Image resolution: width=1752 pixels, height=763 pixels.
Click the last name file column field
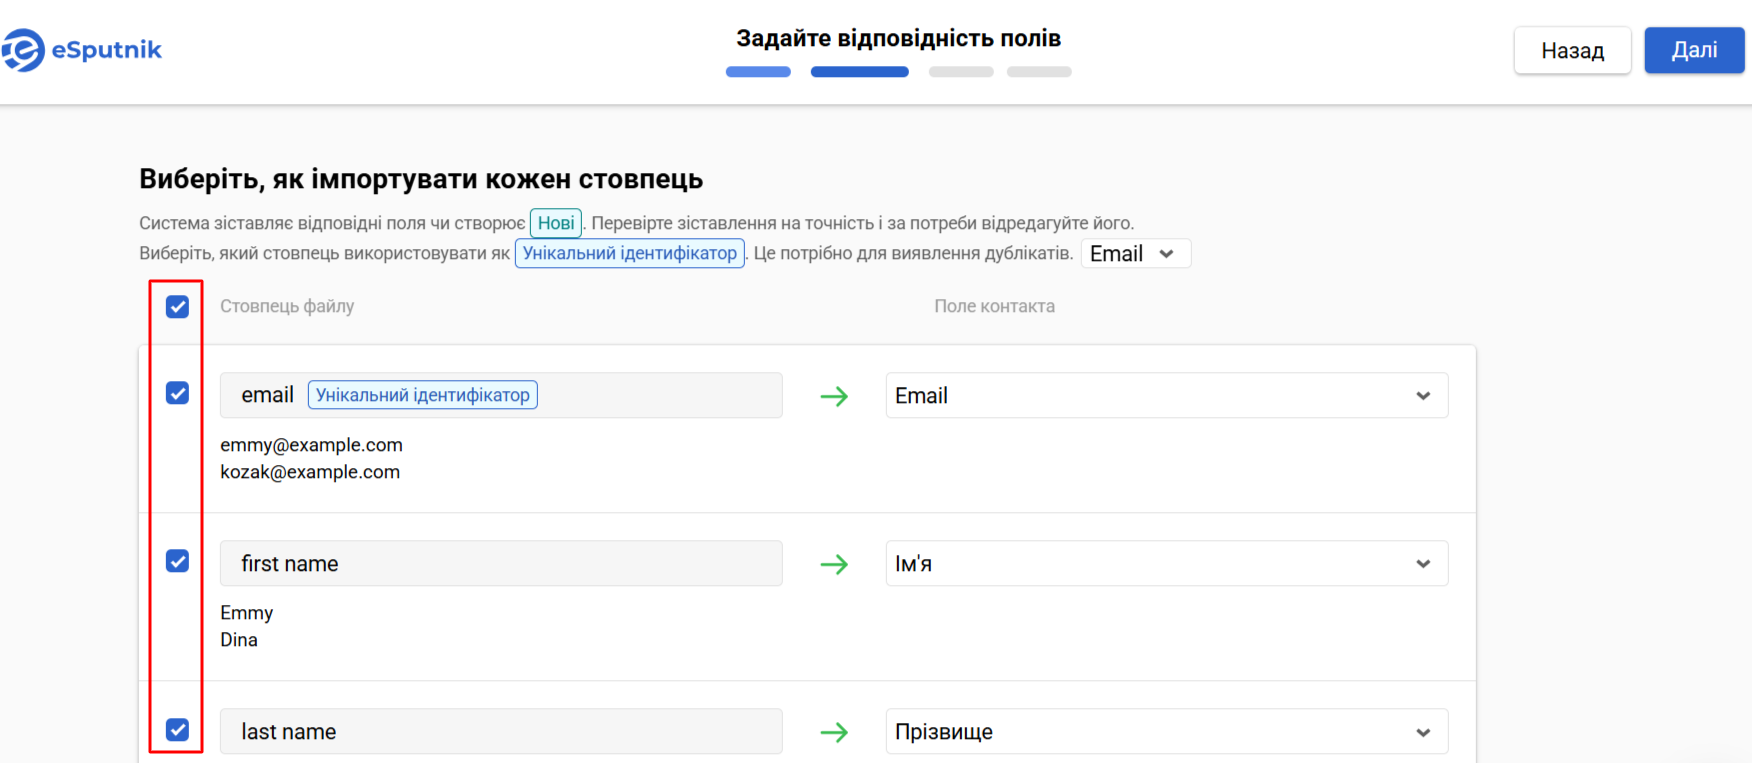501,731
